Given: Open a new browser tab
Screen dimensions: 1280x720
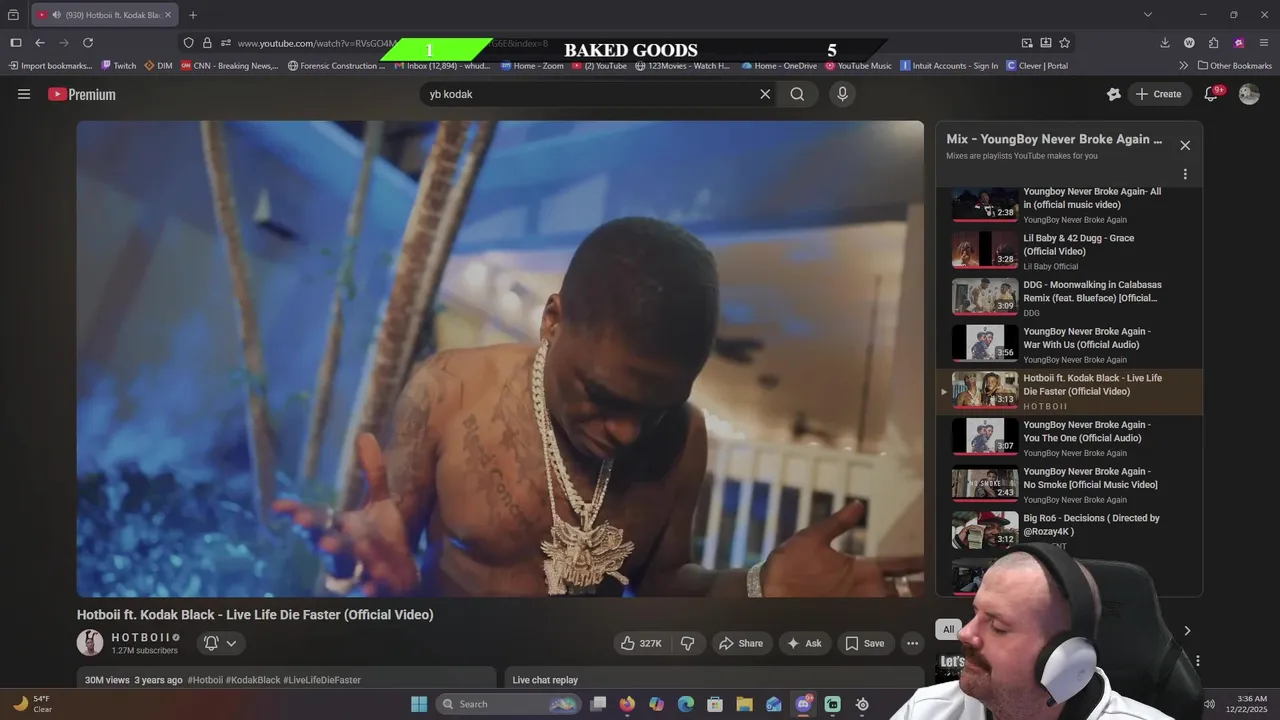Looking at the screenshot, I should click(x=193, y=15).
